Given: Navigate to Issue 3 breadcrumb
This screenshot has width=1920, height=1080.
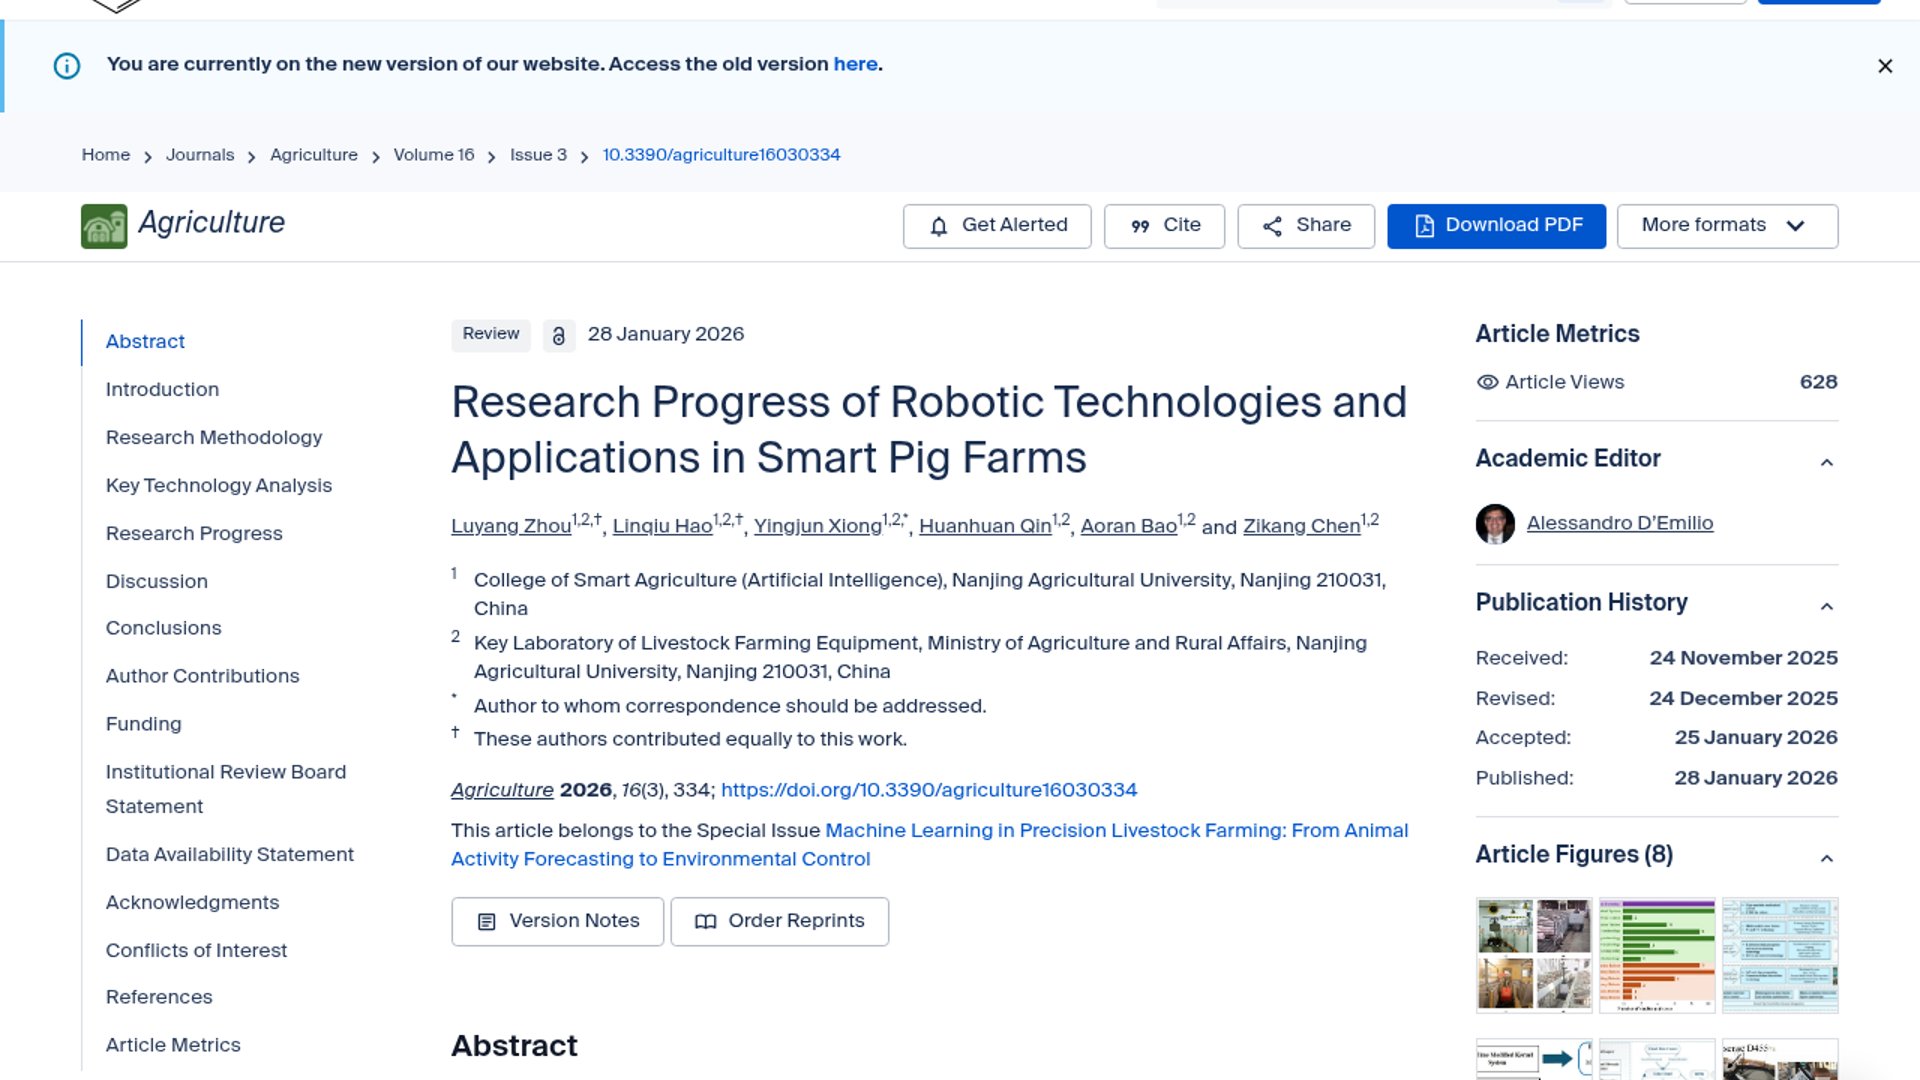Looking at the screenshot, I should point(538,155).
